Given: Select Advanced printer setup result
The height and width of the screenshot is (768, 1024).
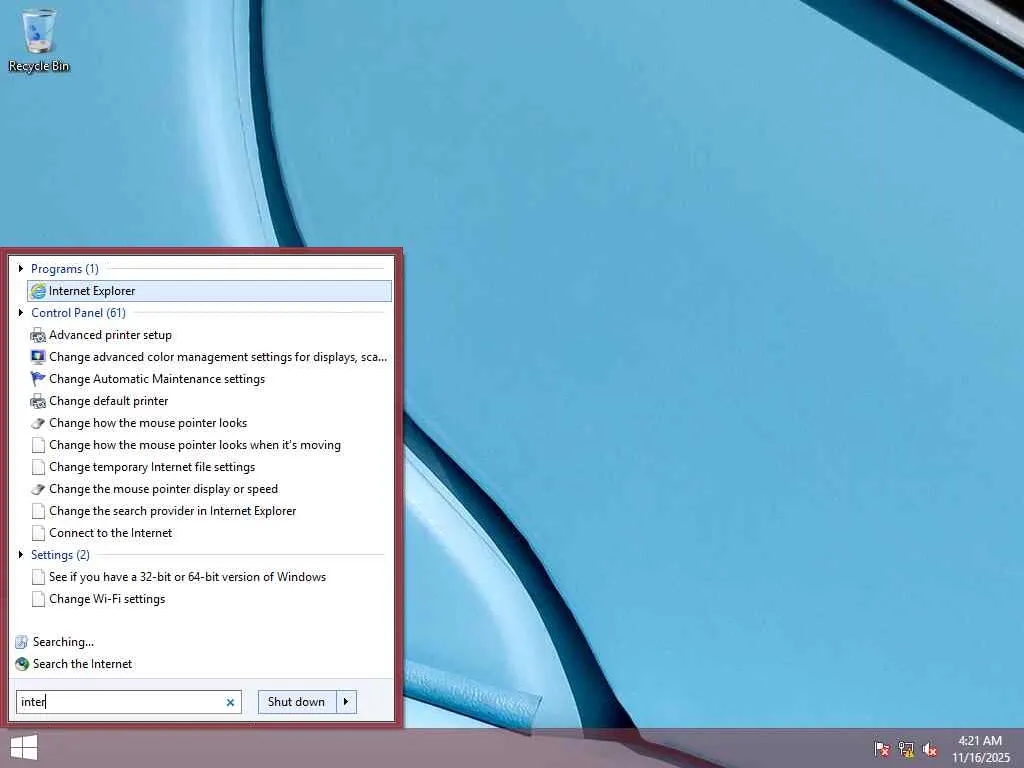Looking at the screenshot, I should (x=209, y=335).
